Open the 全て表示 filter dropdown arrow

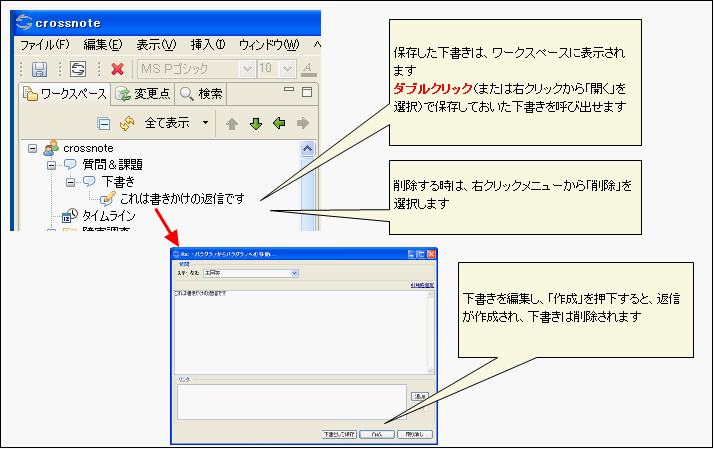coord(205,122)
